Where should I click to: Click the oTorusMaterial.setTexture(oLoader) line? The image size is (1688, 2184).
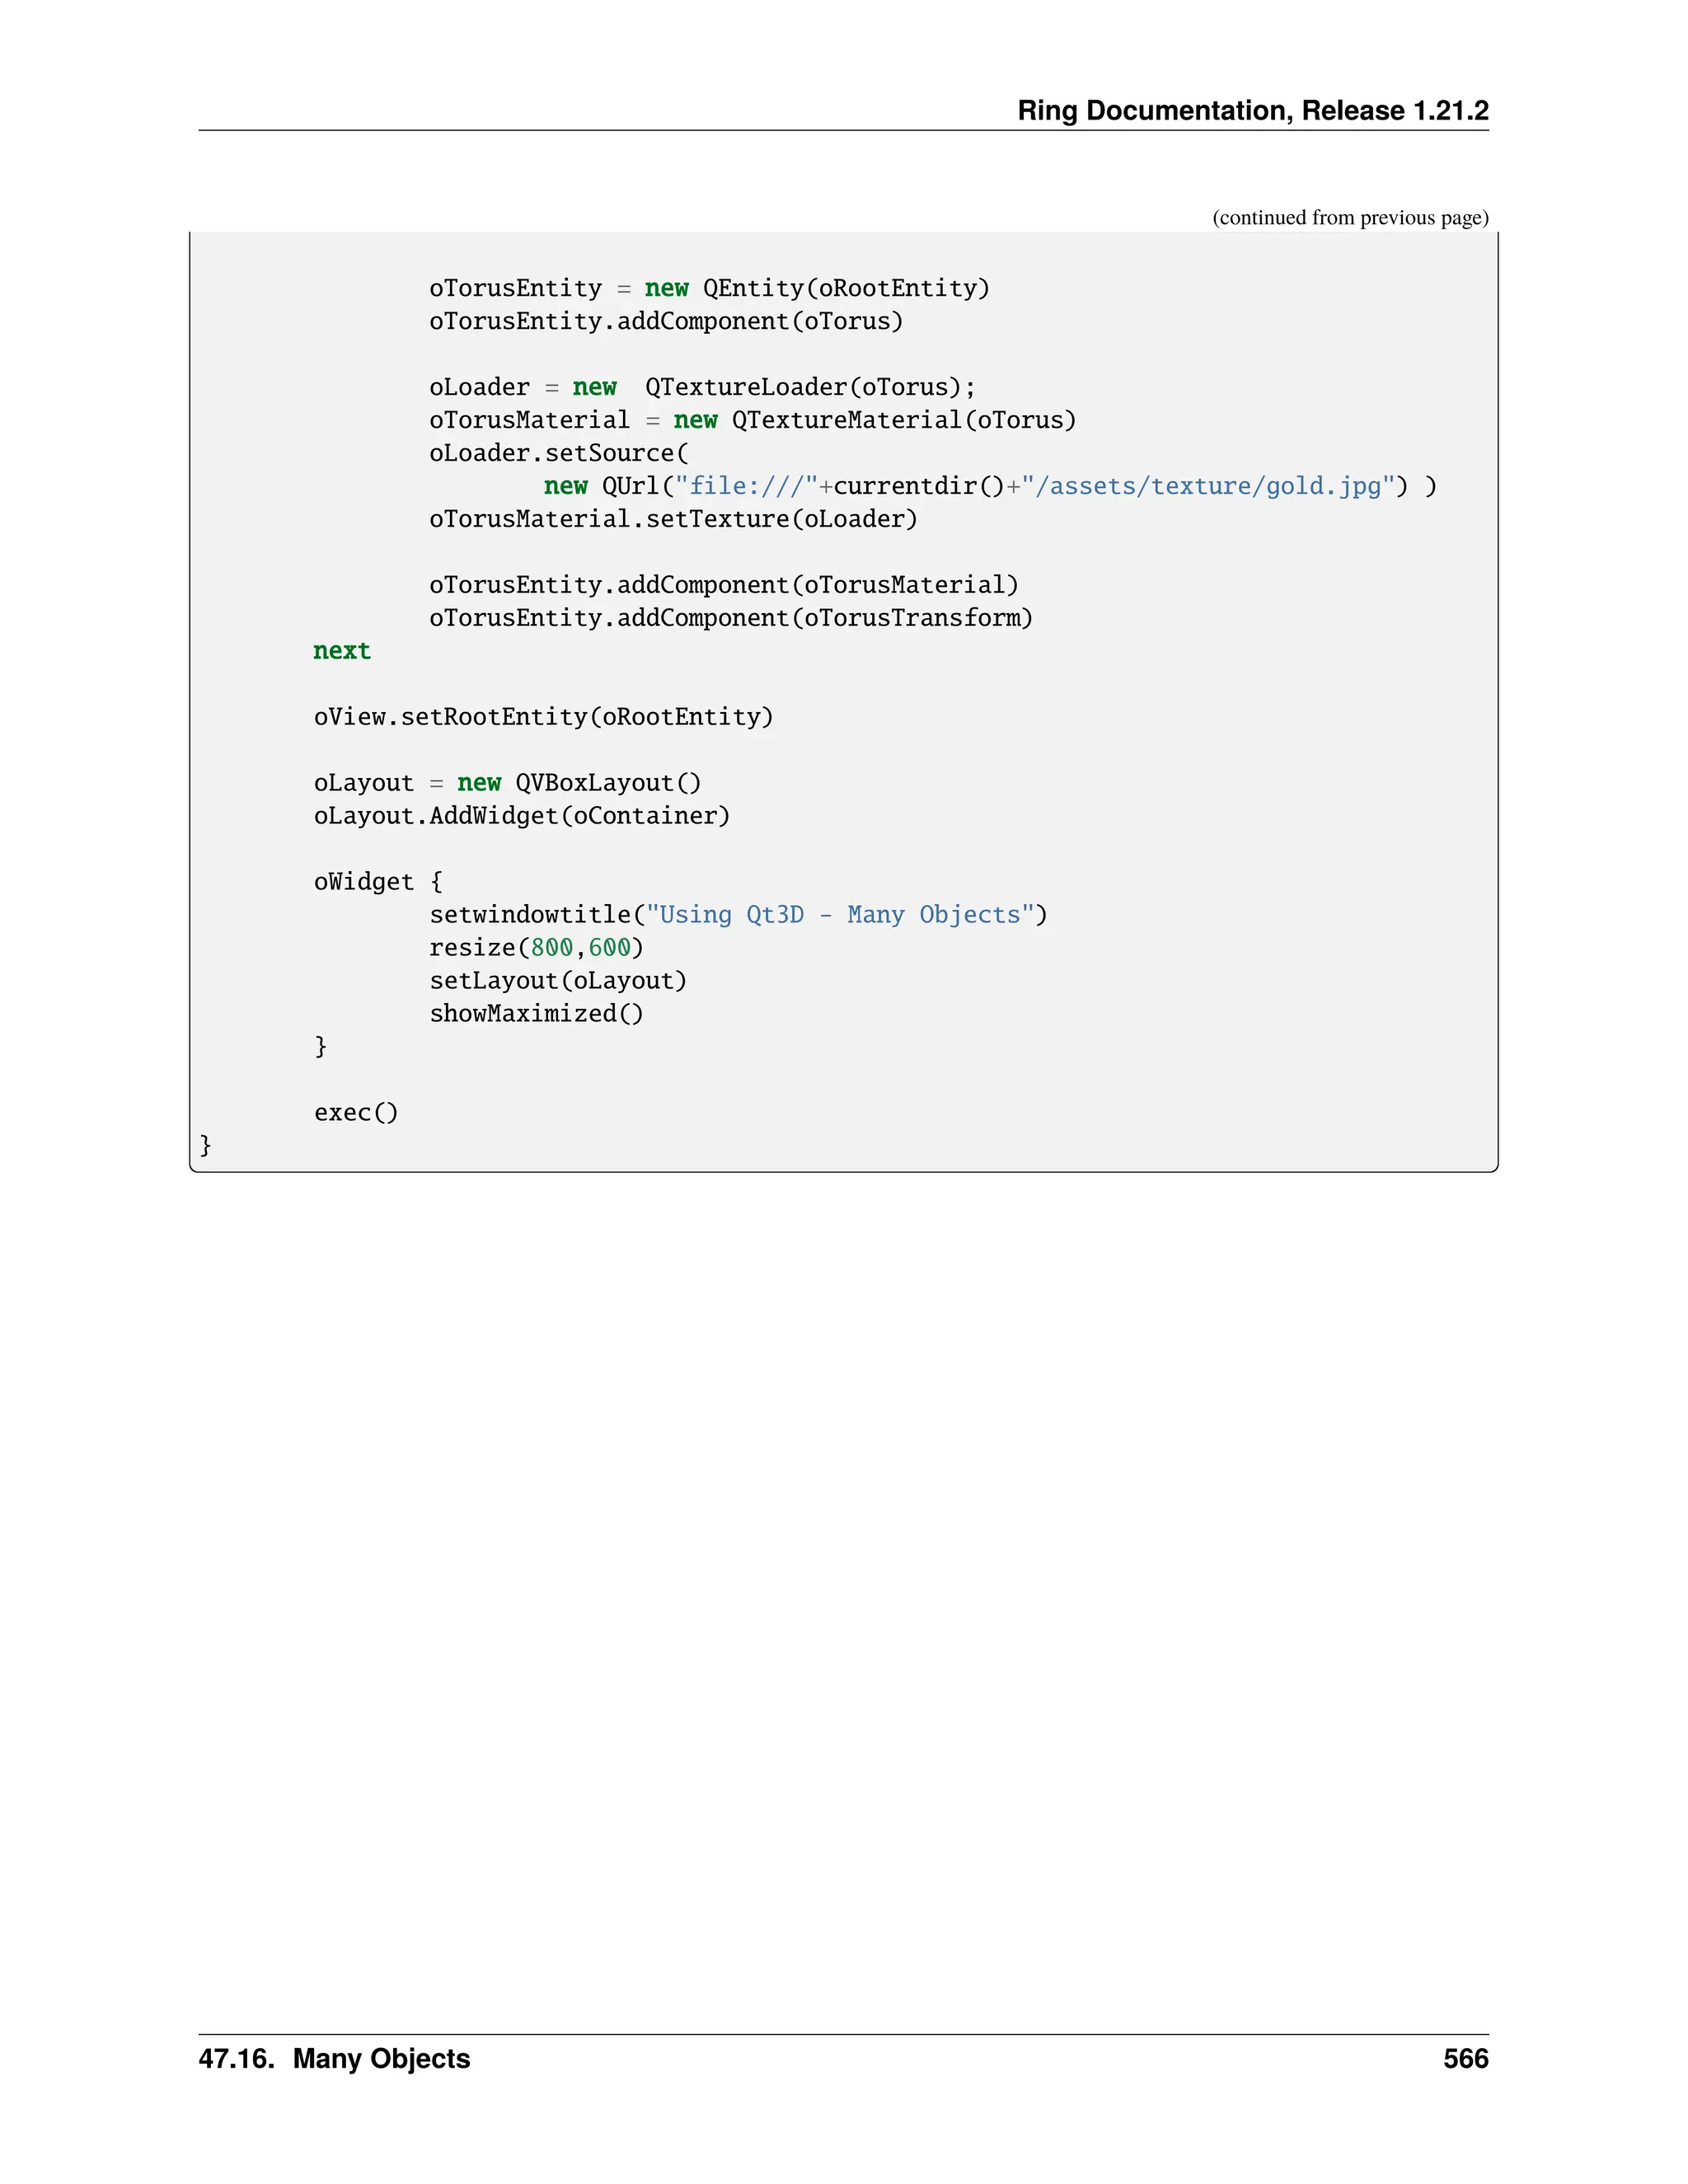672,519
